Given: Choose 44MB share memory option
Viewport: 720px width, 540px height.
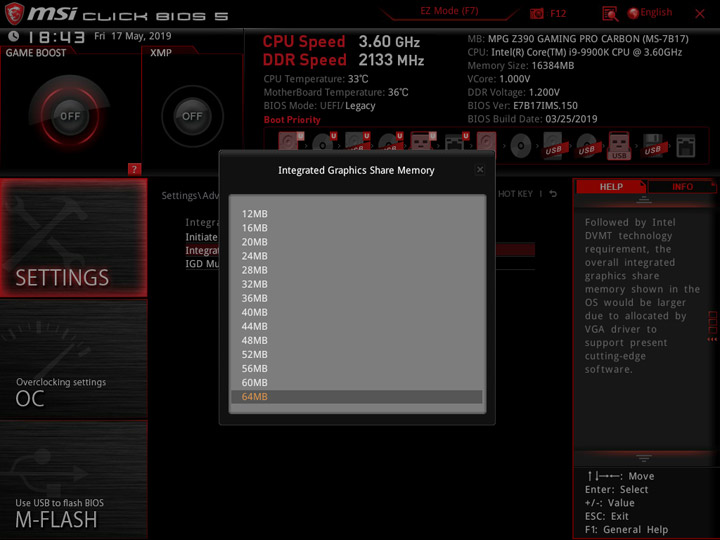Looking at the screenshot, I should click(357, 326).
